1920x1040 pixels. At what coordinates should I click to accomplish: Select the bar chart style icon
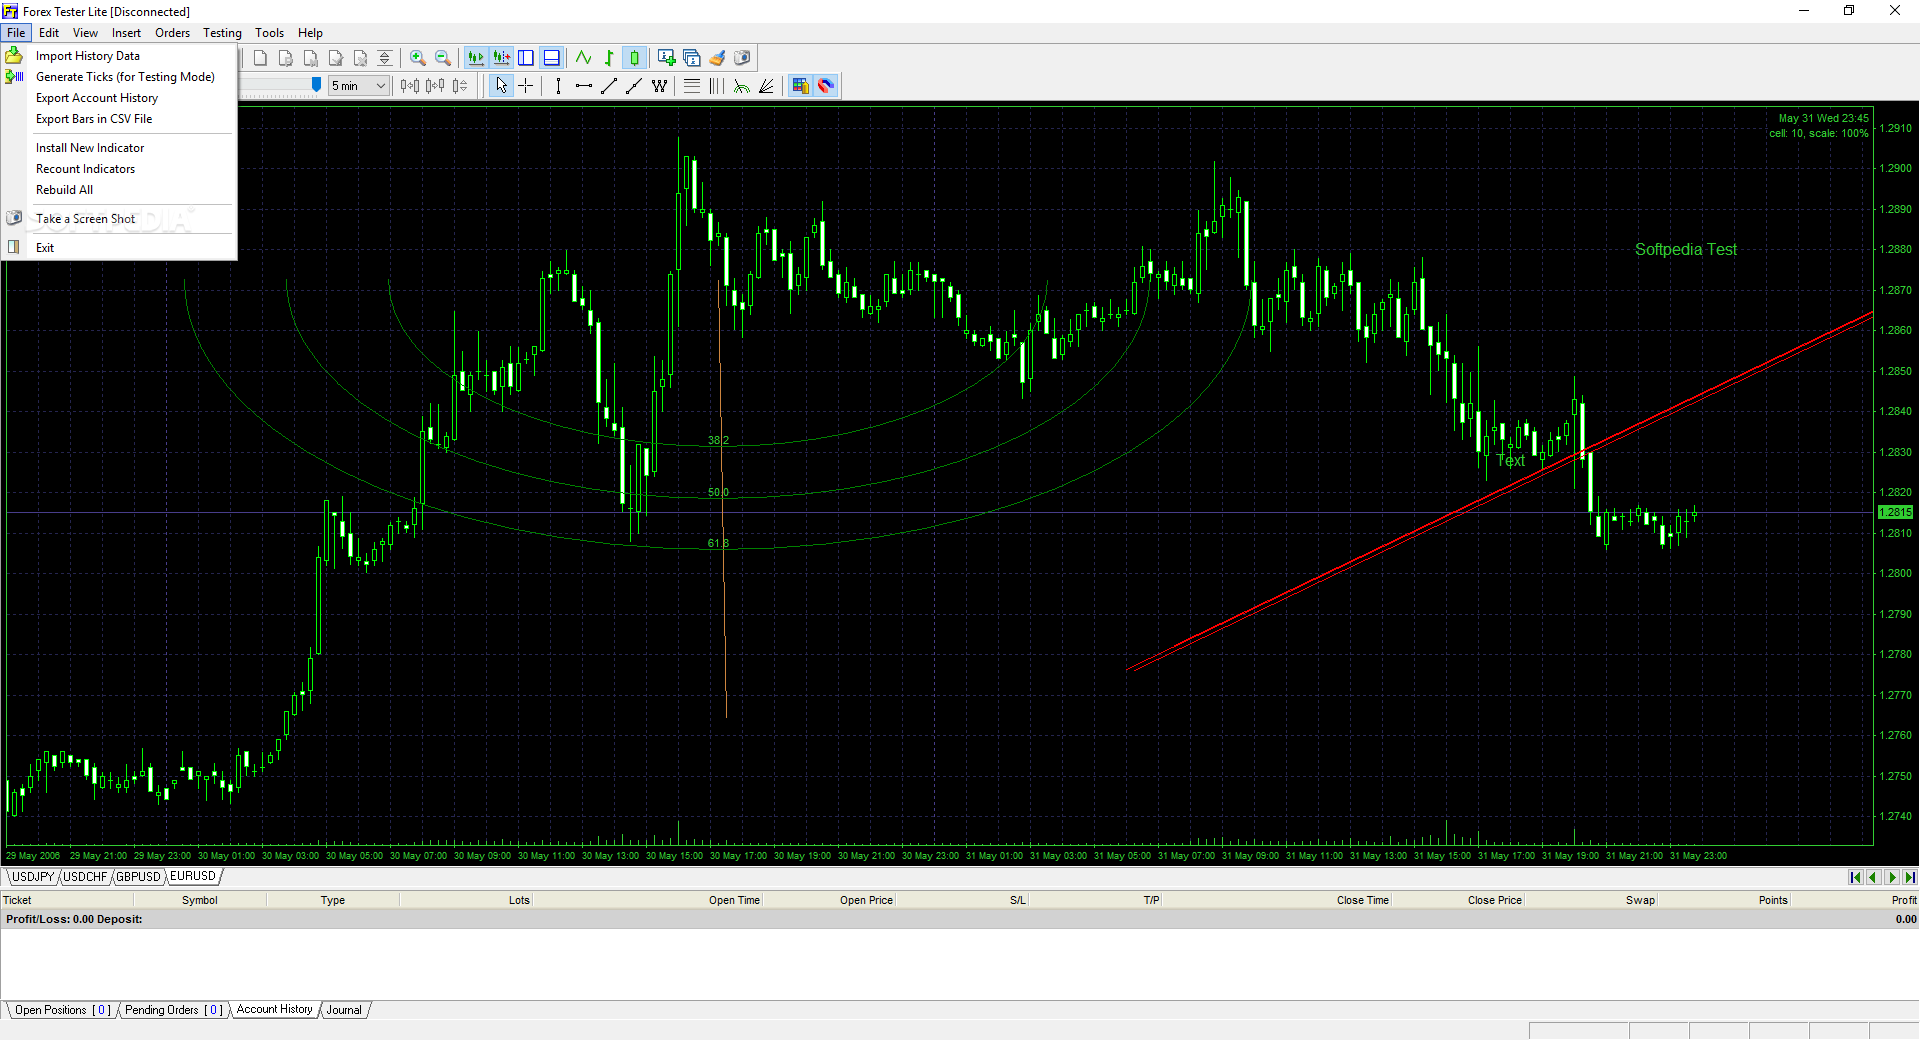pyautogui.click(x=609, y=58)
